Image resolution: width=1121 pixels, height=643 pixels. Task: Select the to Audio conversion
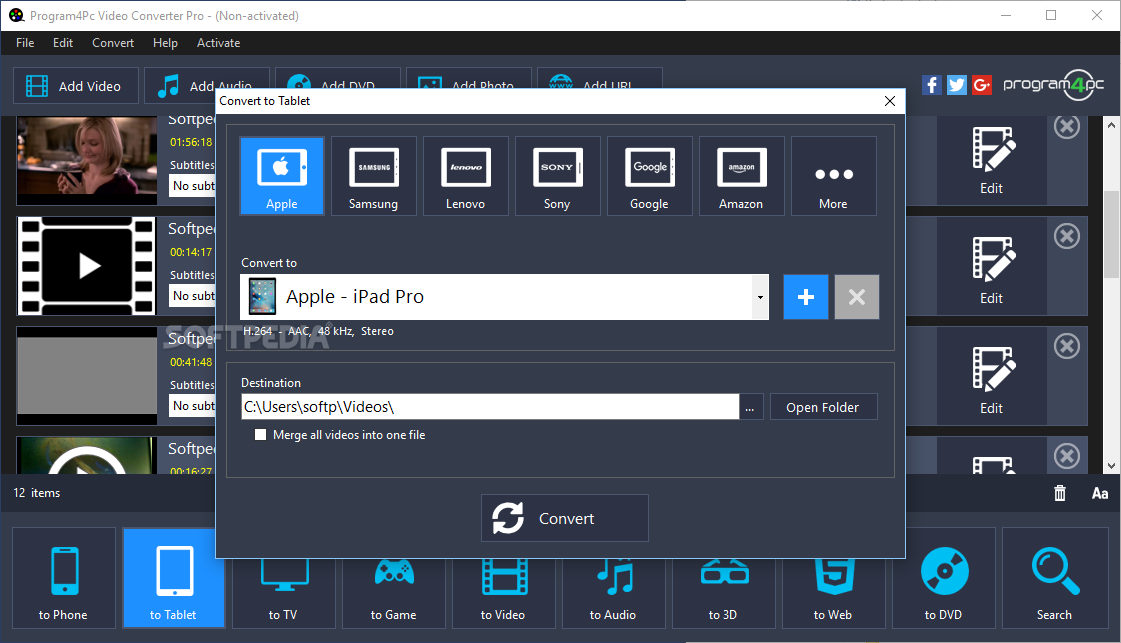coord(613,594)
